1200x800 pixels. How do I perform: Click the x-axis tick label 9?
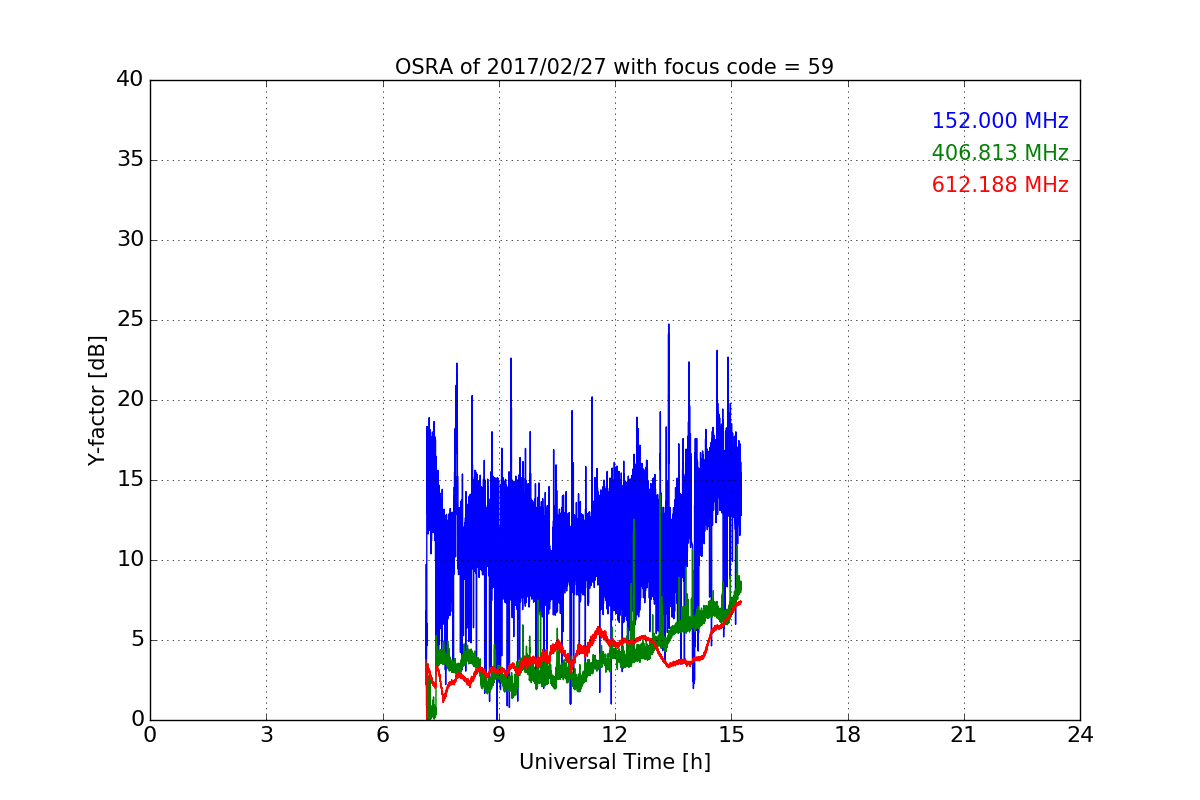[498, 735]
